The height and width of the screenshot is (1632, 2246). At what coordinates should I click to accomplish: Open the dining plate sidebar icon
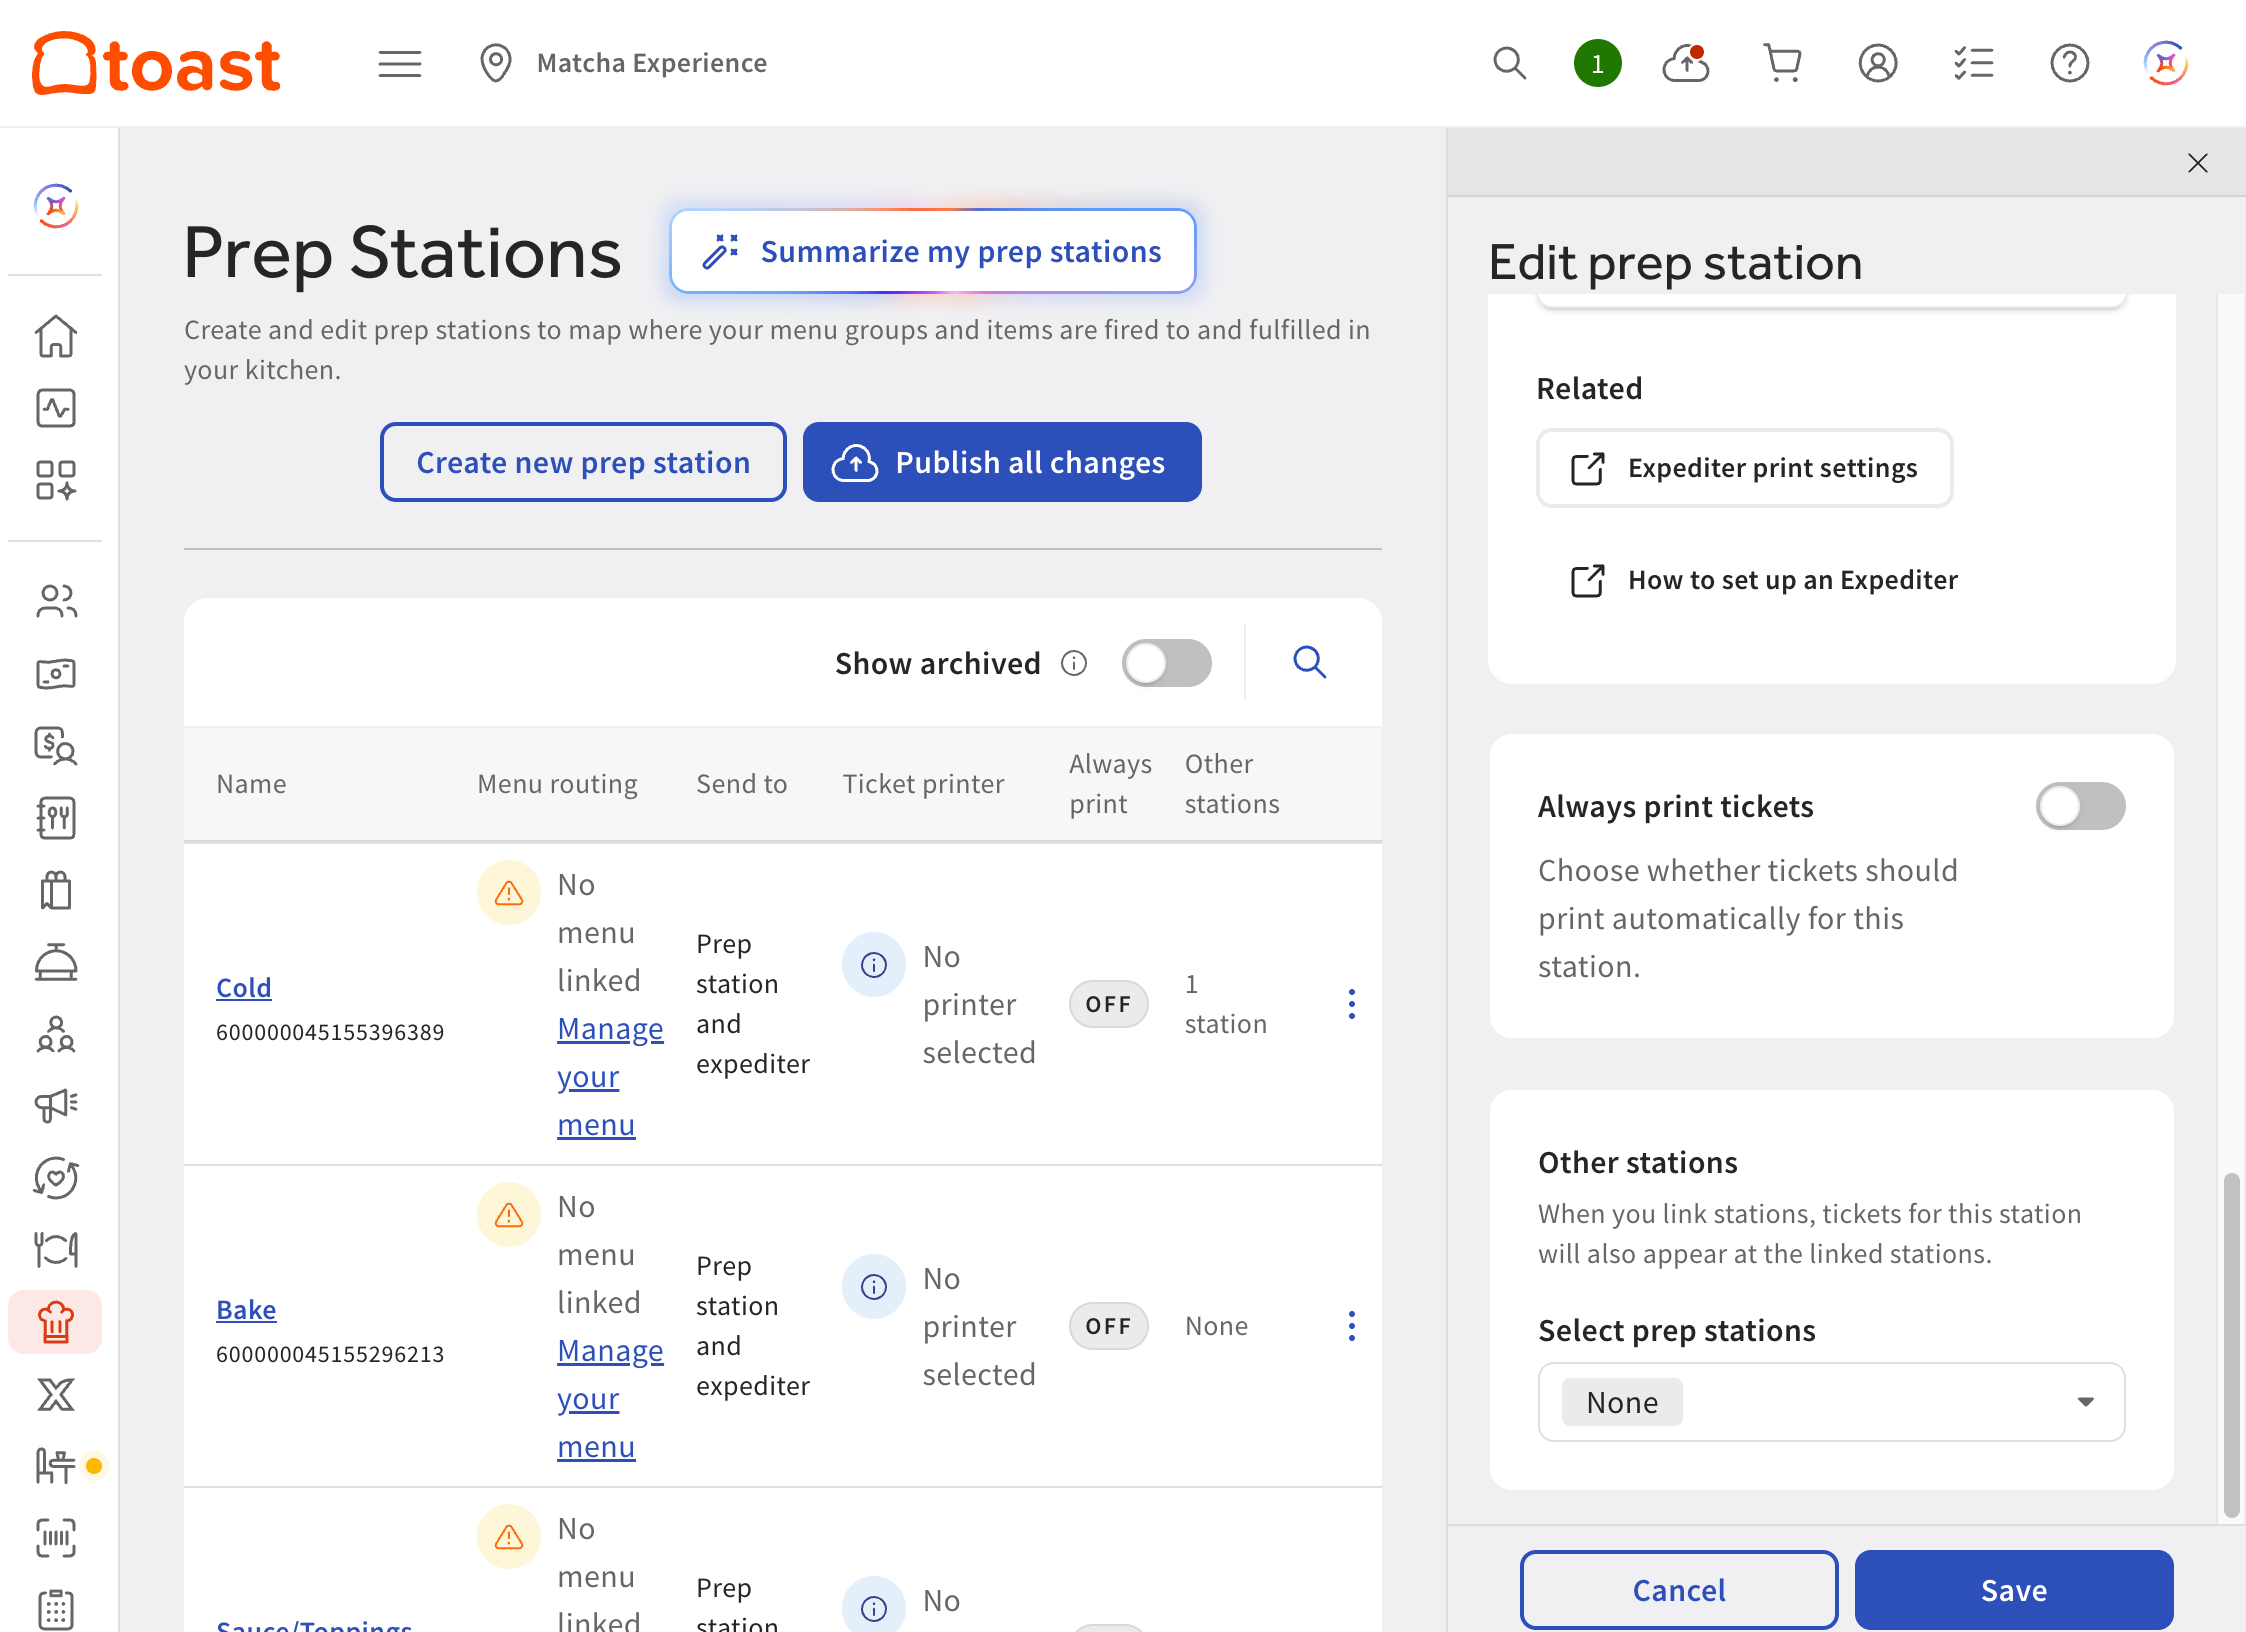56,1250
